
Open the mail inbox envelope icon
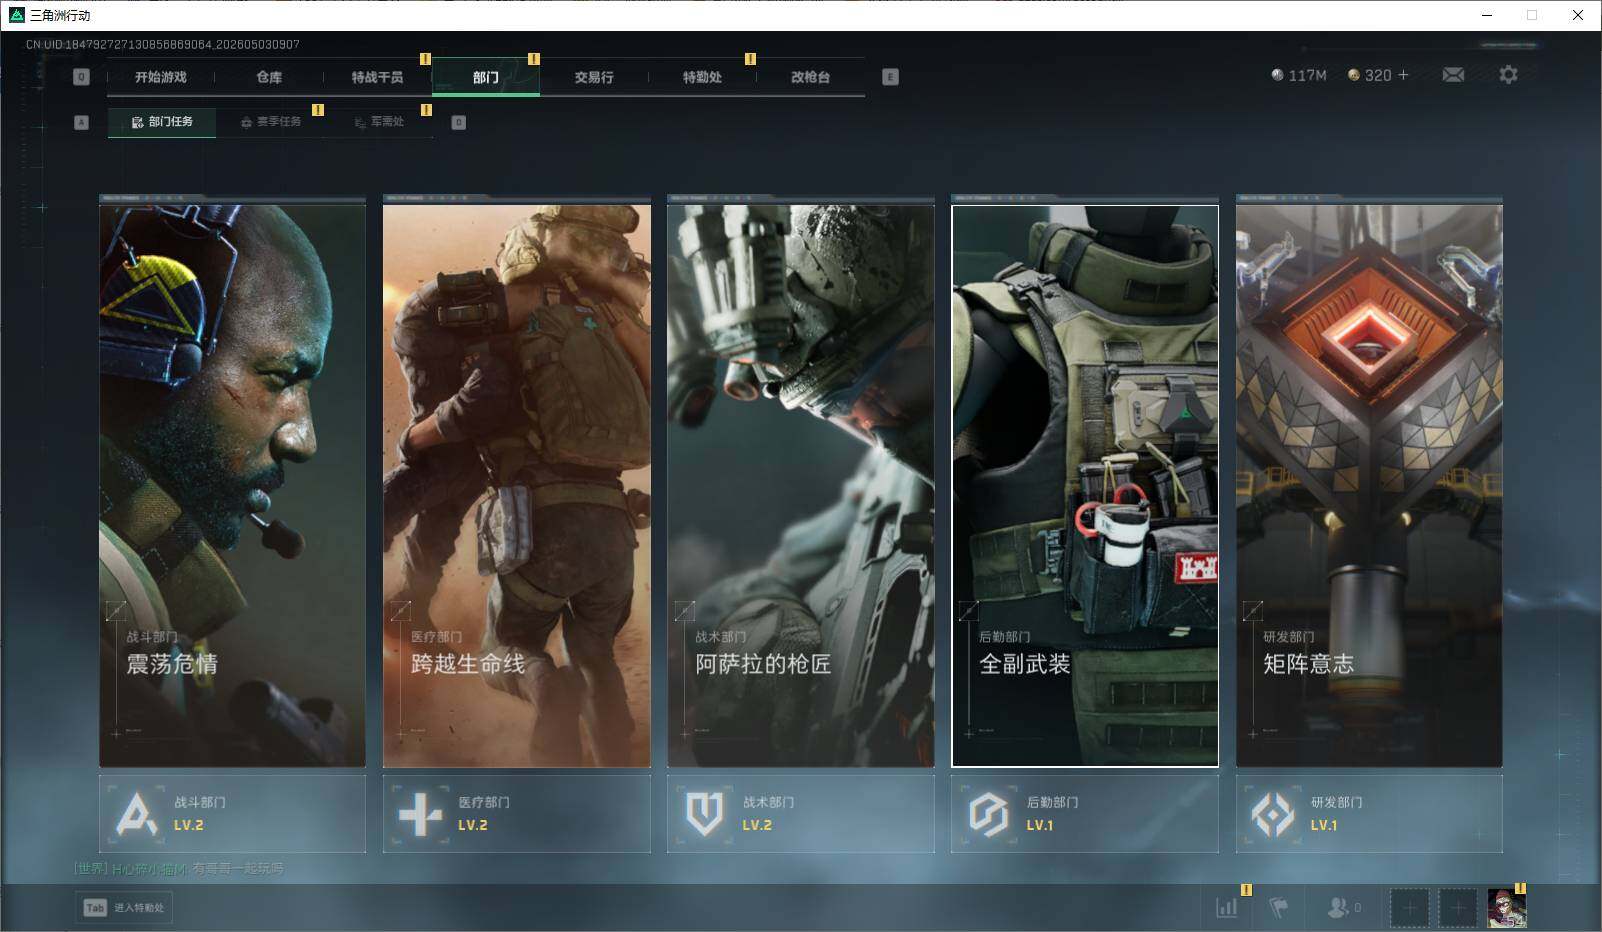click(1453, 75)
